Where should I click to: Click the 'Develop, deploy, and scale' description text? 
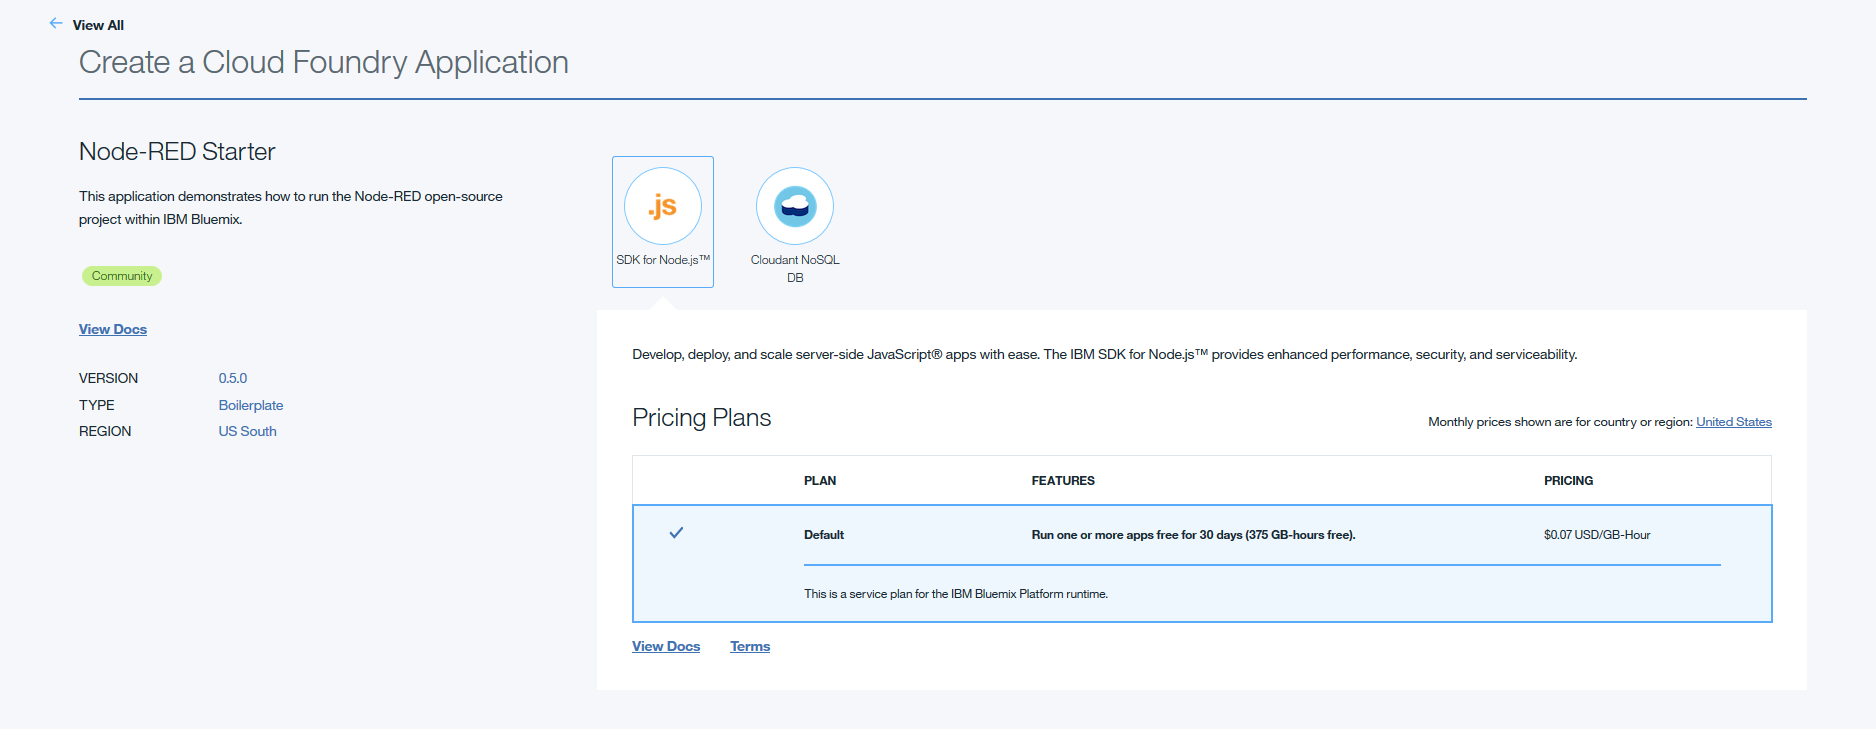coord(1105,355)
